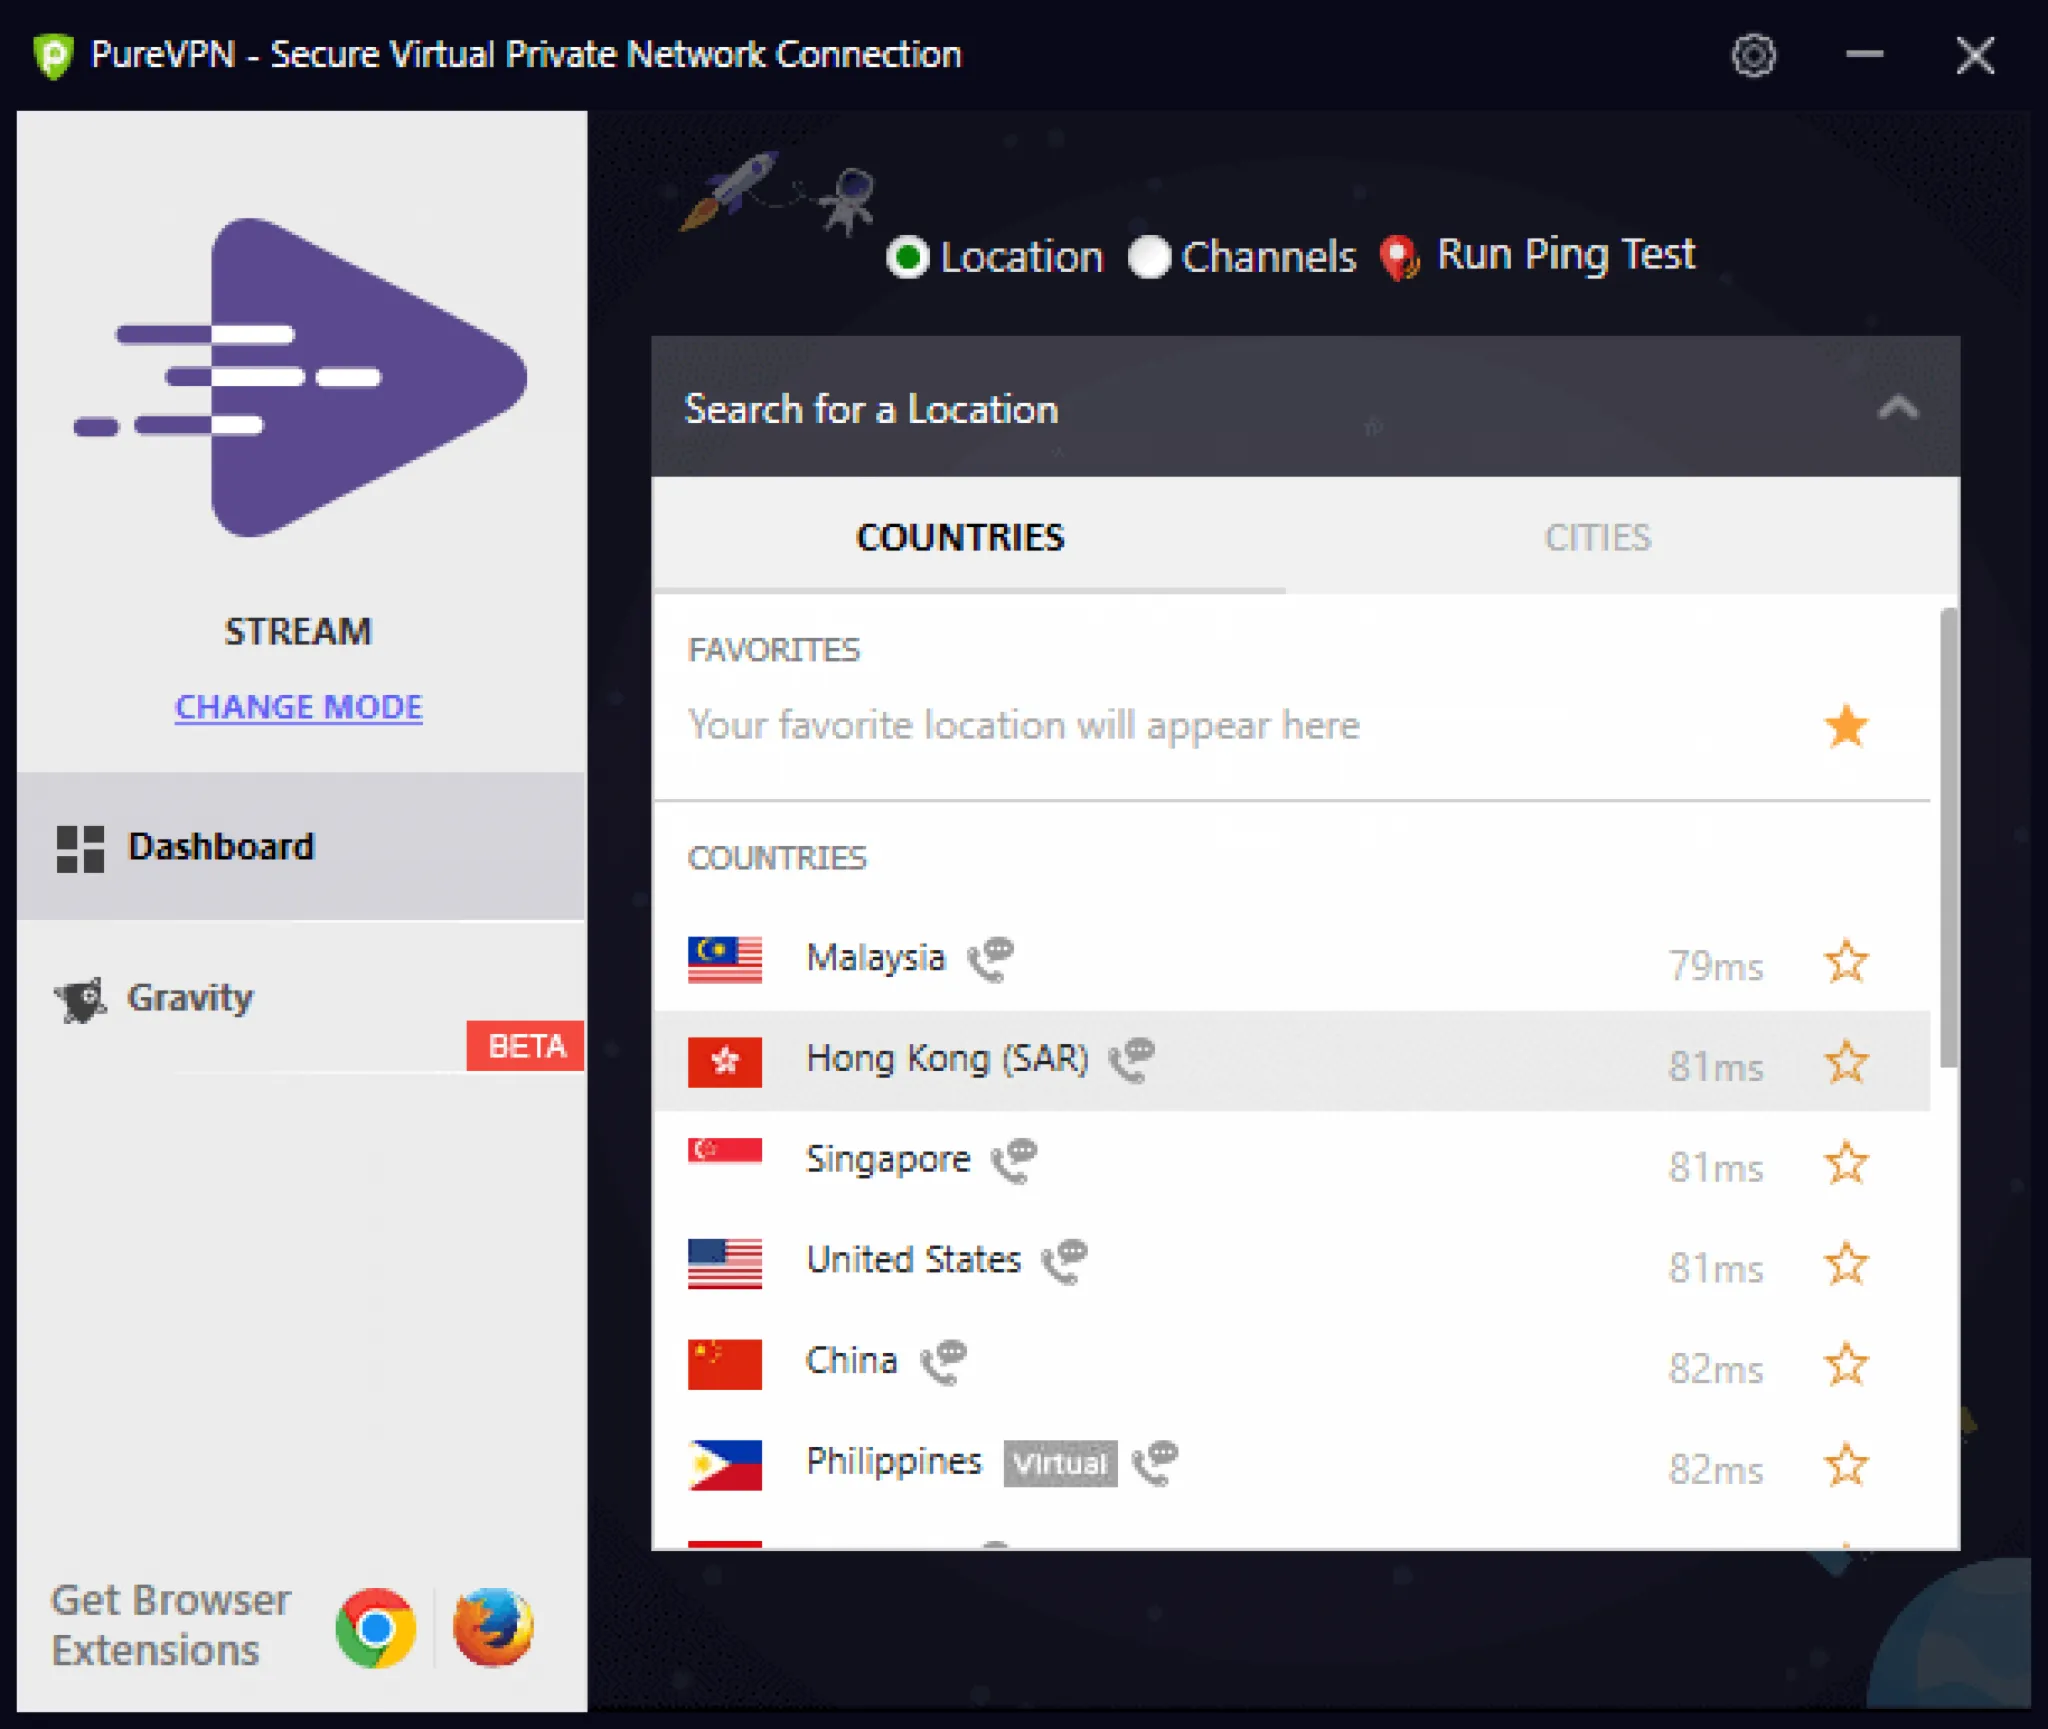
Task: Click the Gravity sidebar icon
Action: coord(81,999)
